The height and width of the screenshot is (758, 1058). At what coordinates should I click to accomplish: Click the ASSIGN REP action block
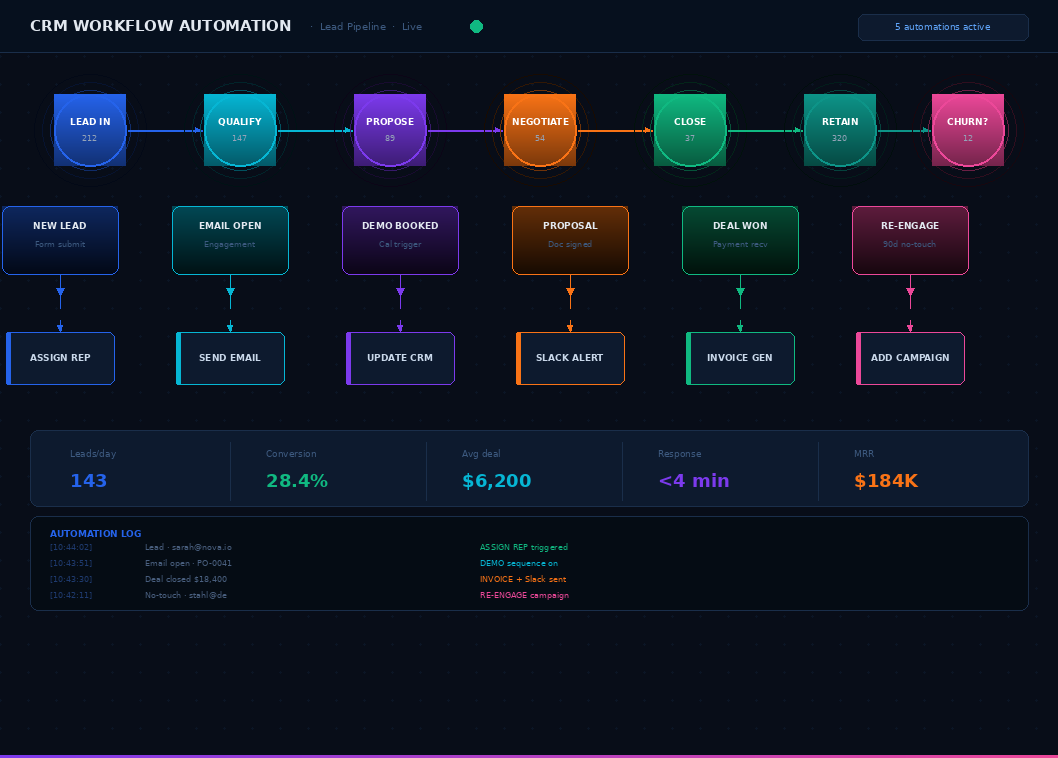pyautogui.click(x=61, y=358)
